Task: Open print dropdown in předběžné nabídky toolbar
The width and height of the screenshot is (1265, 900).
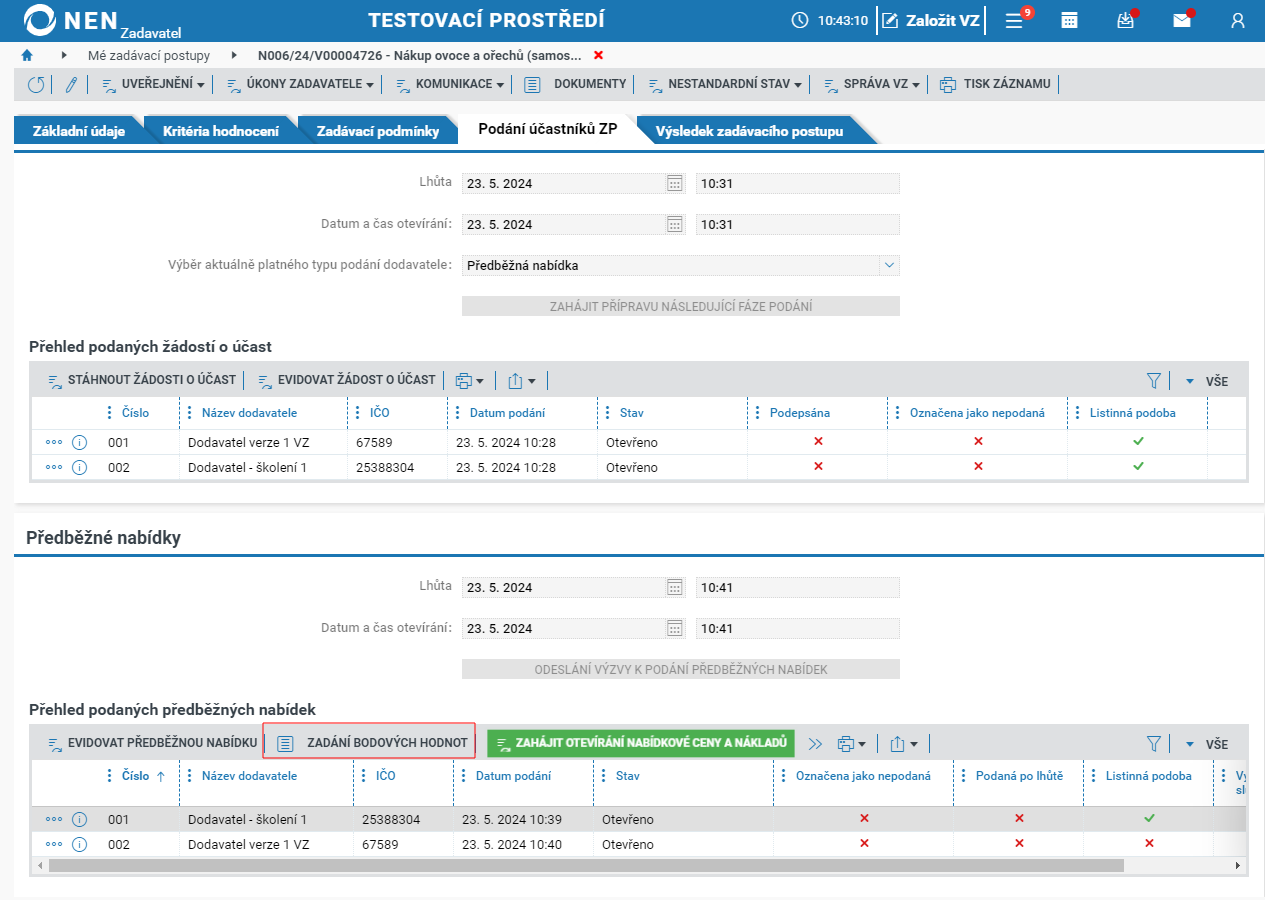Action: [x=851, y=743]
